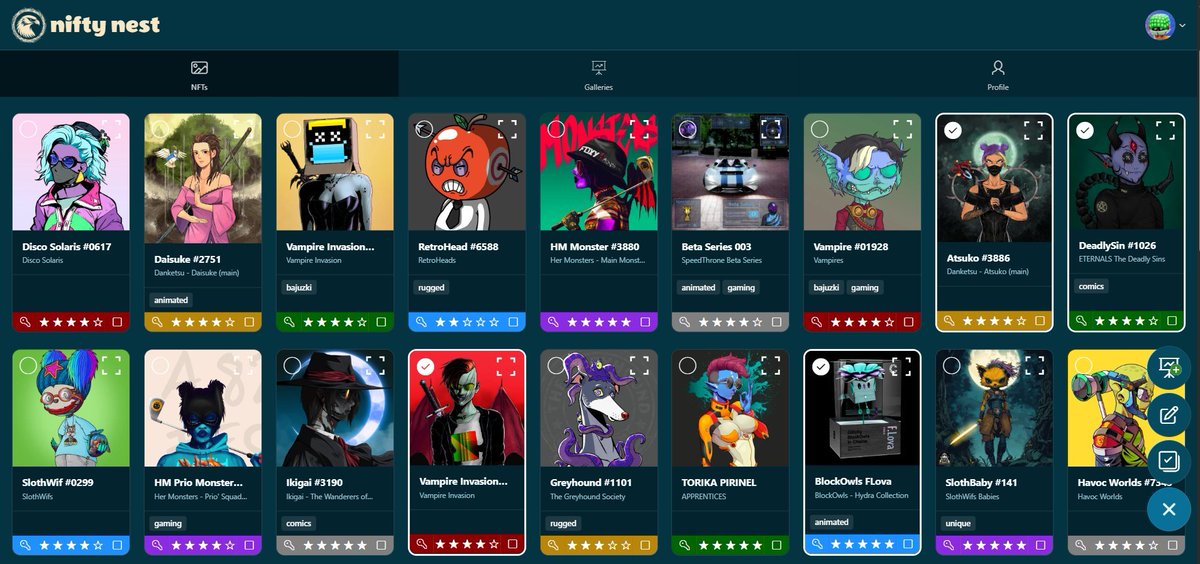1200x564 pixels.
Task: Click the gaming tag on Beta Series 003
Action: pyautogui.click(x=741, y=287)
